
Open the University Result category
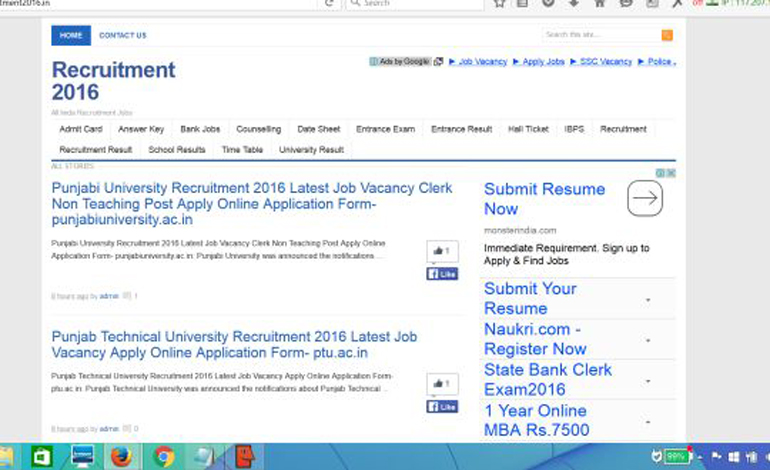311,150
